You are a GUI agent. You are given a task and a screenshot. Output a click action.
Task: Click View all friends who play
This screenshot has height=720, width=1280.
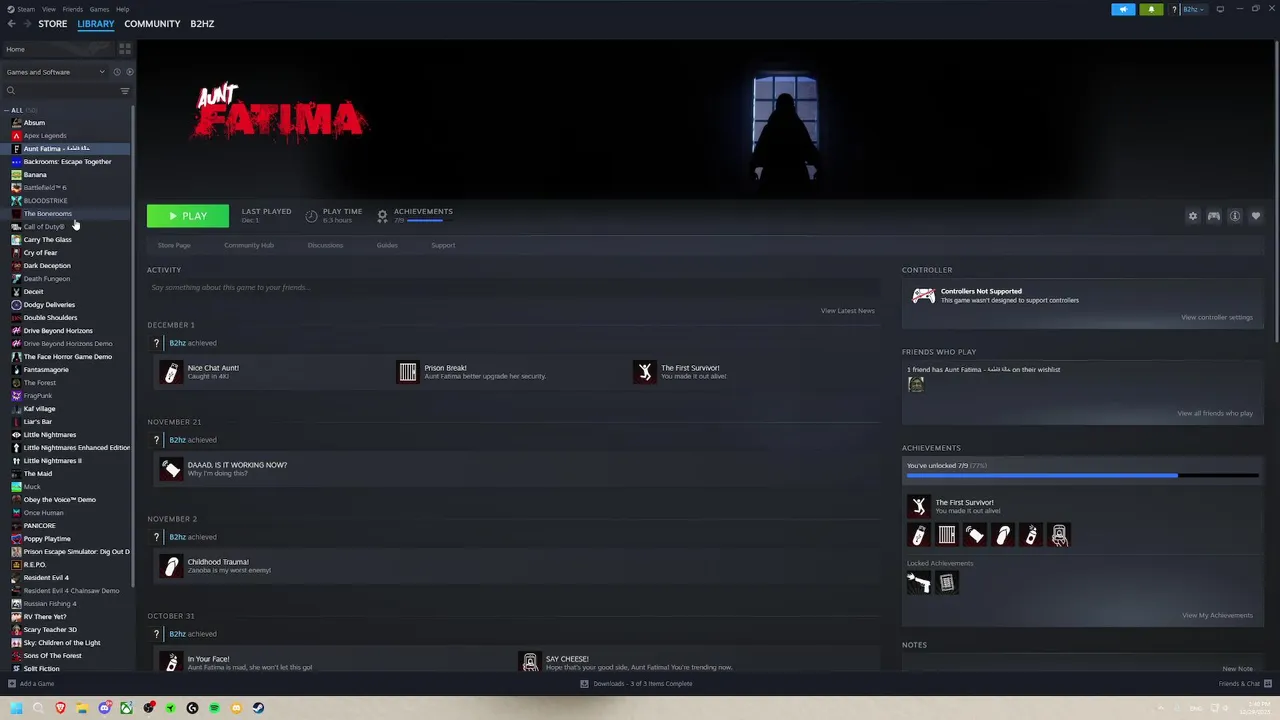(1215, 413)
